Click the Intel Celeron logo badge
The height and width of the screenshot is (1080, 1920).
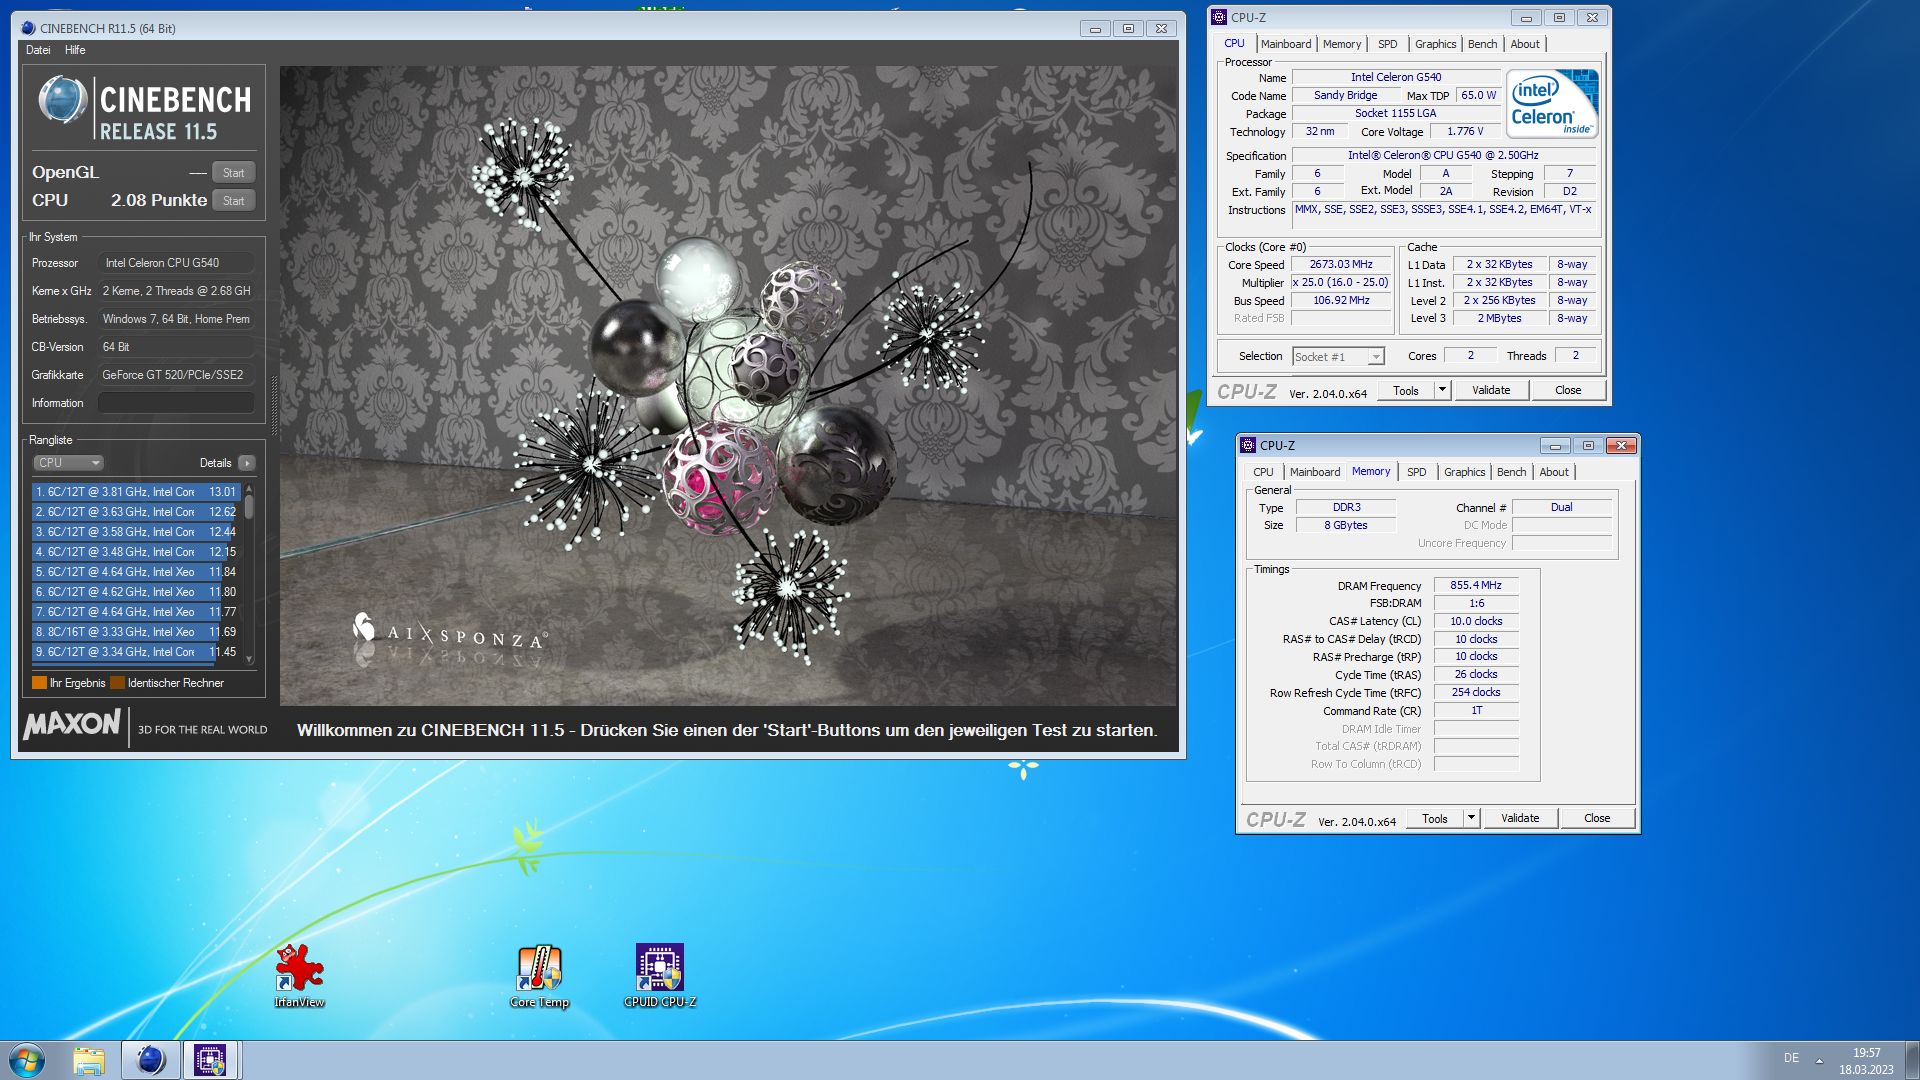pyautogui.click(x=1552, y=103)
